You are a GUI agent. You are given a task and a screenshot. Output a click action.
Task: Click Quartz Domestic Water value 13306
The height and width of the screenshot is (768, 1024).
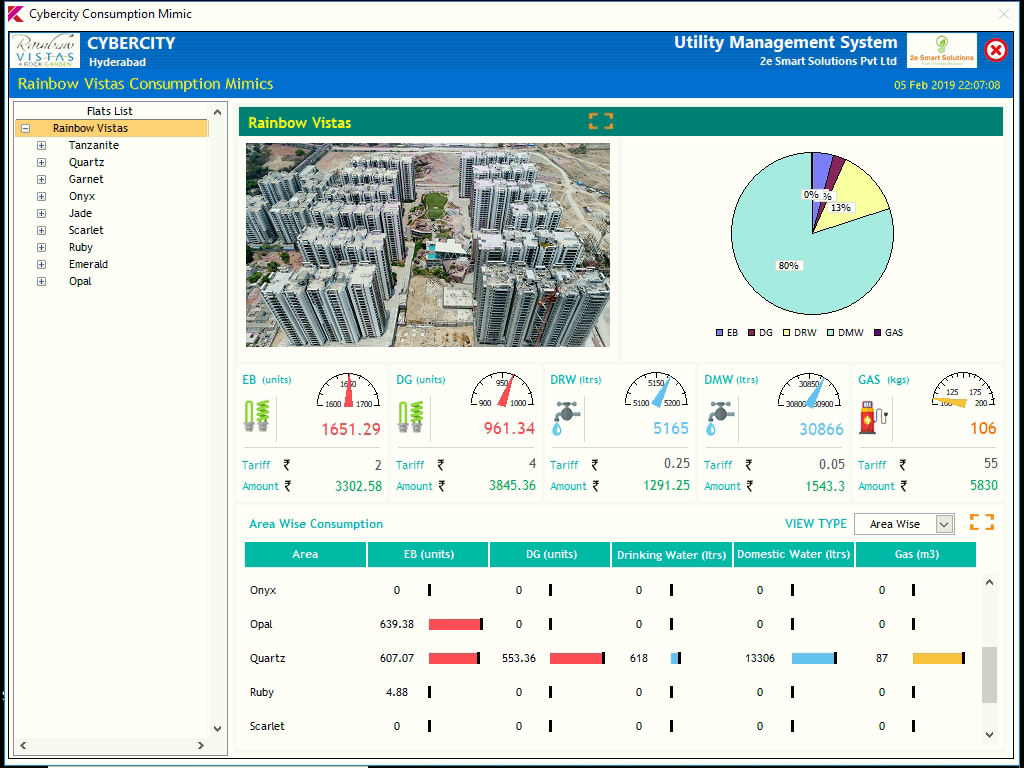760,658
